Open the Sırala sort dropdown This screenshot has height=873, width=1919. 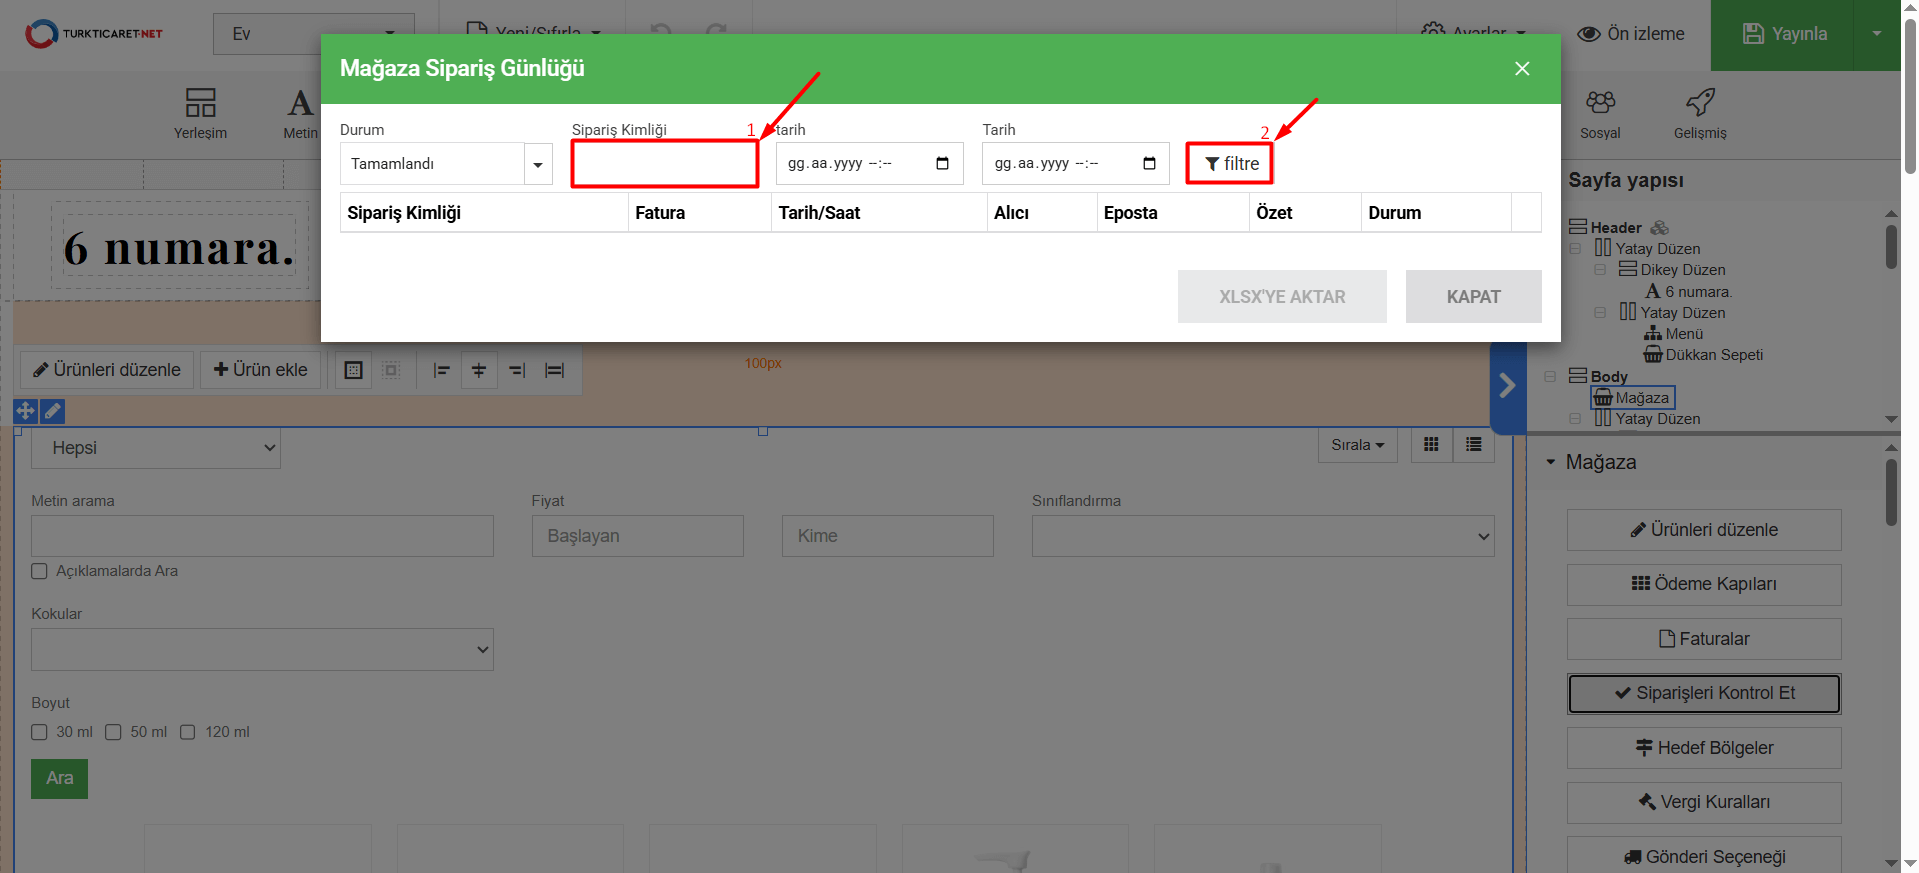click(x=1357, y=445)
